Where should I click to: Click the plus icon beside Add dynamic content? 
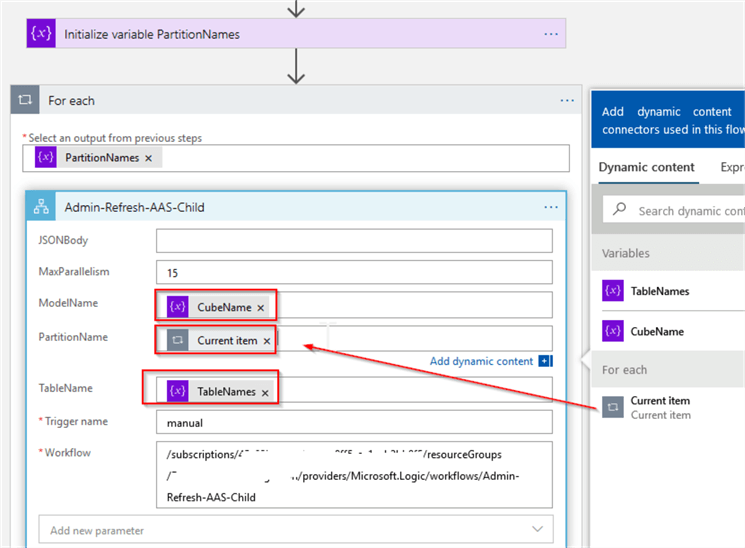click(545, 361)
